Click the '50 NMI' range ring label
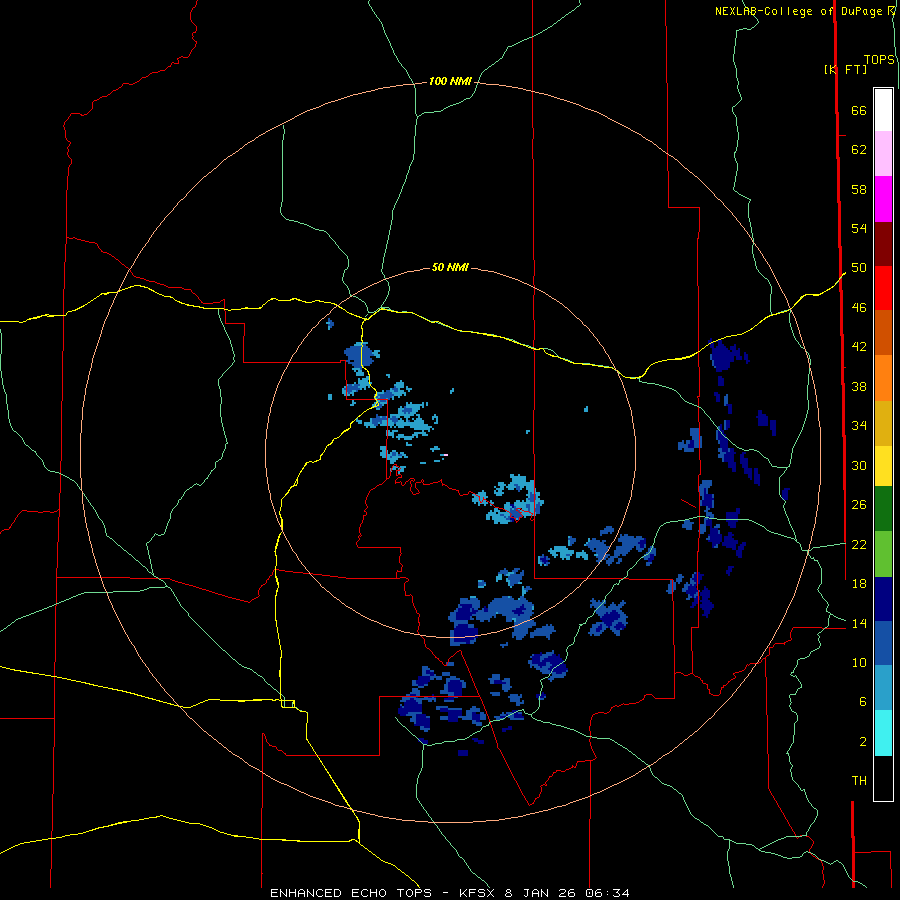The width and height of the screenshot is (900, 900). click(x=450, y=267)
